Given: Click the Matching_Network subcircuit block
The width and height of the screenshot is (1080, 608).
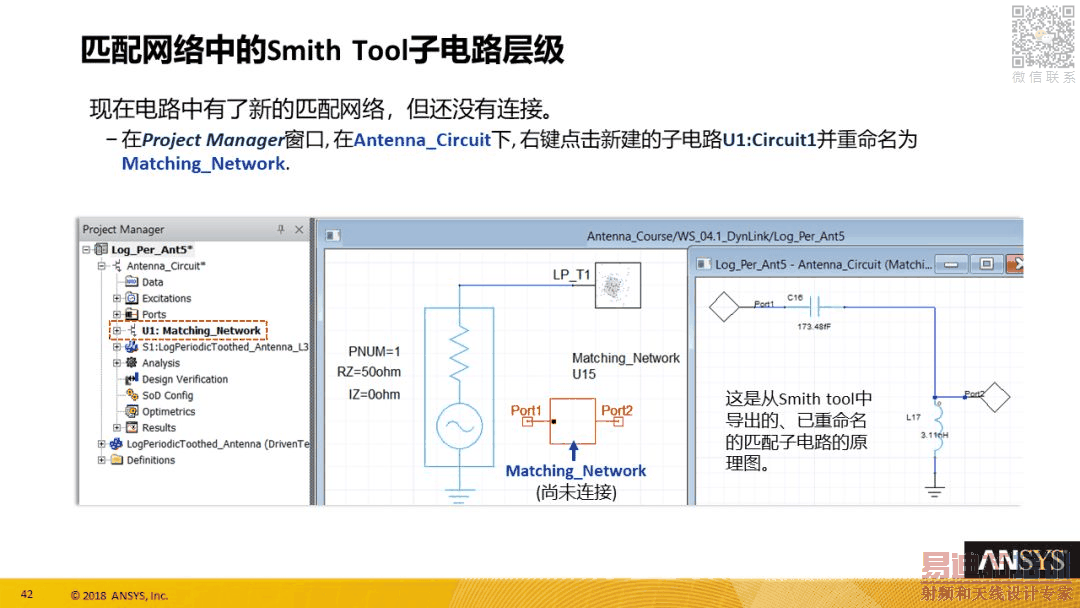Looking at the screenshot, I should 572,421.
